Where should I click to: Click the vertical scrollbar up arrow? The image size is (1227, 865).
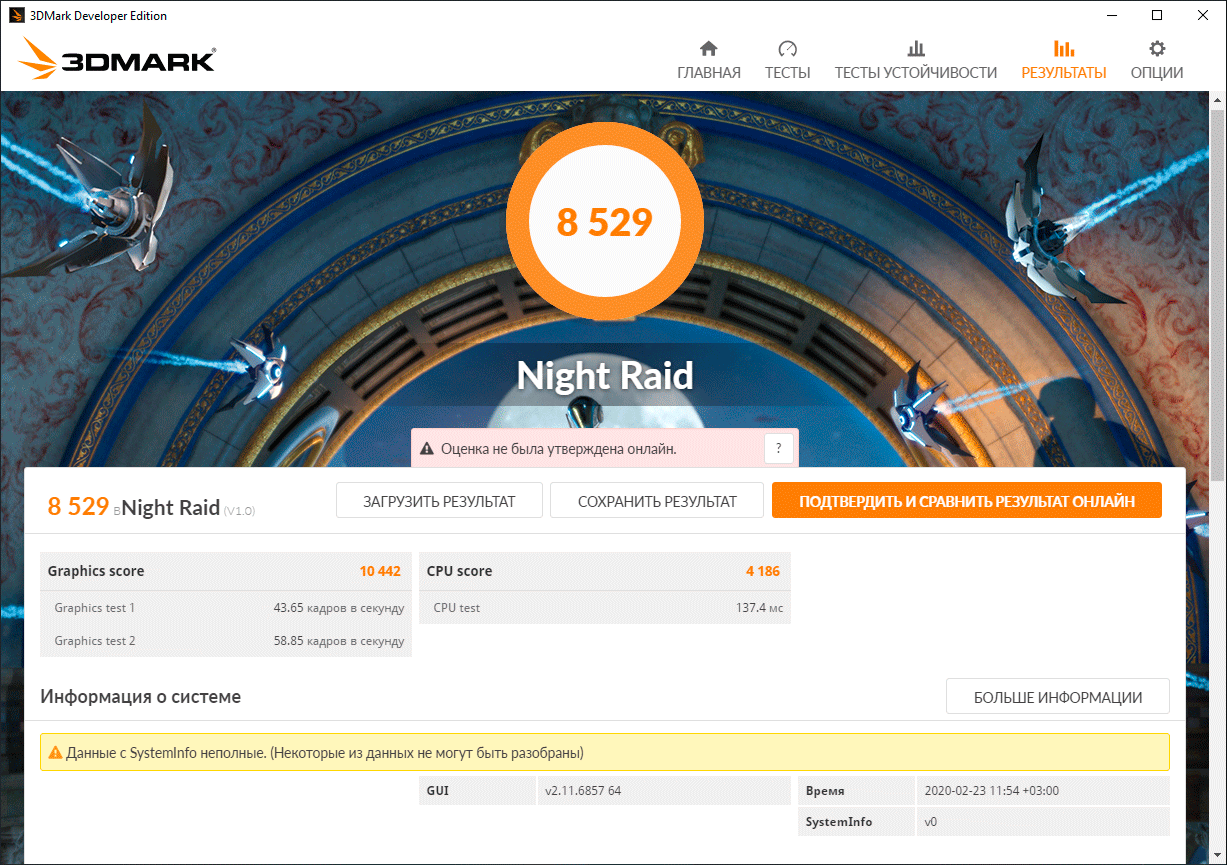click(x=1217, y=100)
